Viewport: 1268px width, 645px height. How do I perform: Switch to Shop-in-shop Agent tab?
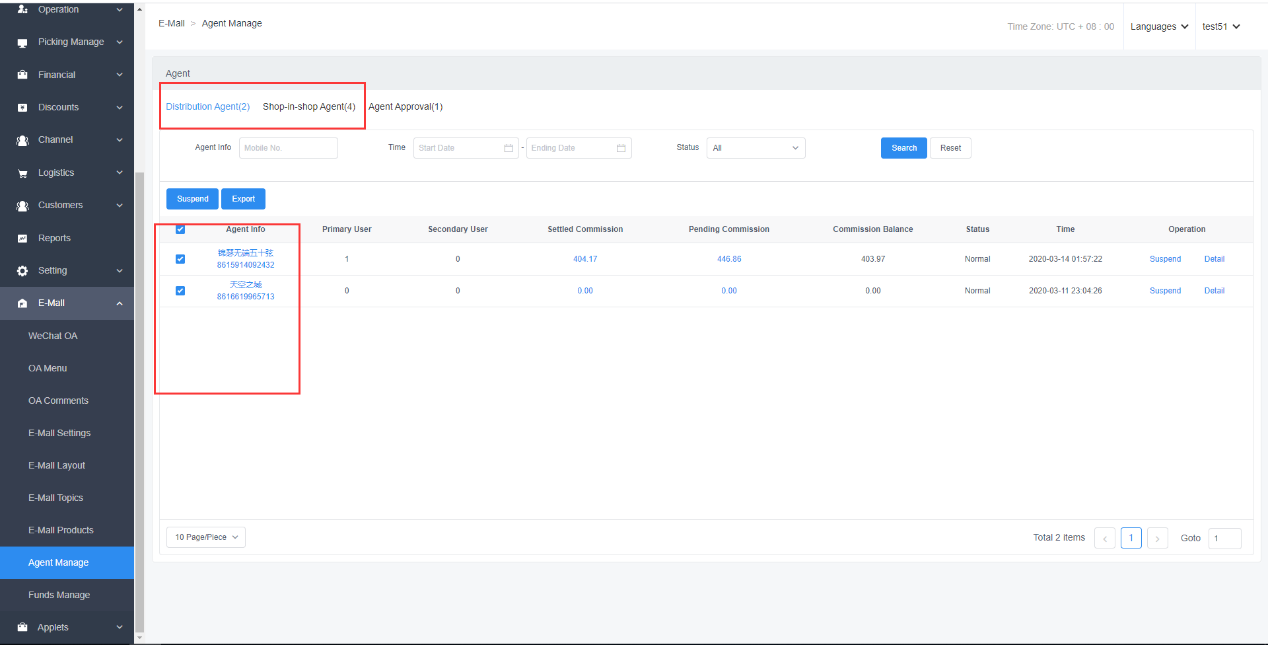point(309,107)
